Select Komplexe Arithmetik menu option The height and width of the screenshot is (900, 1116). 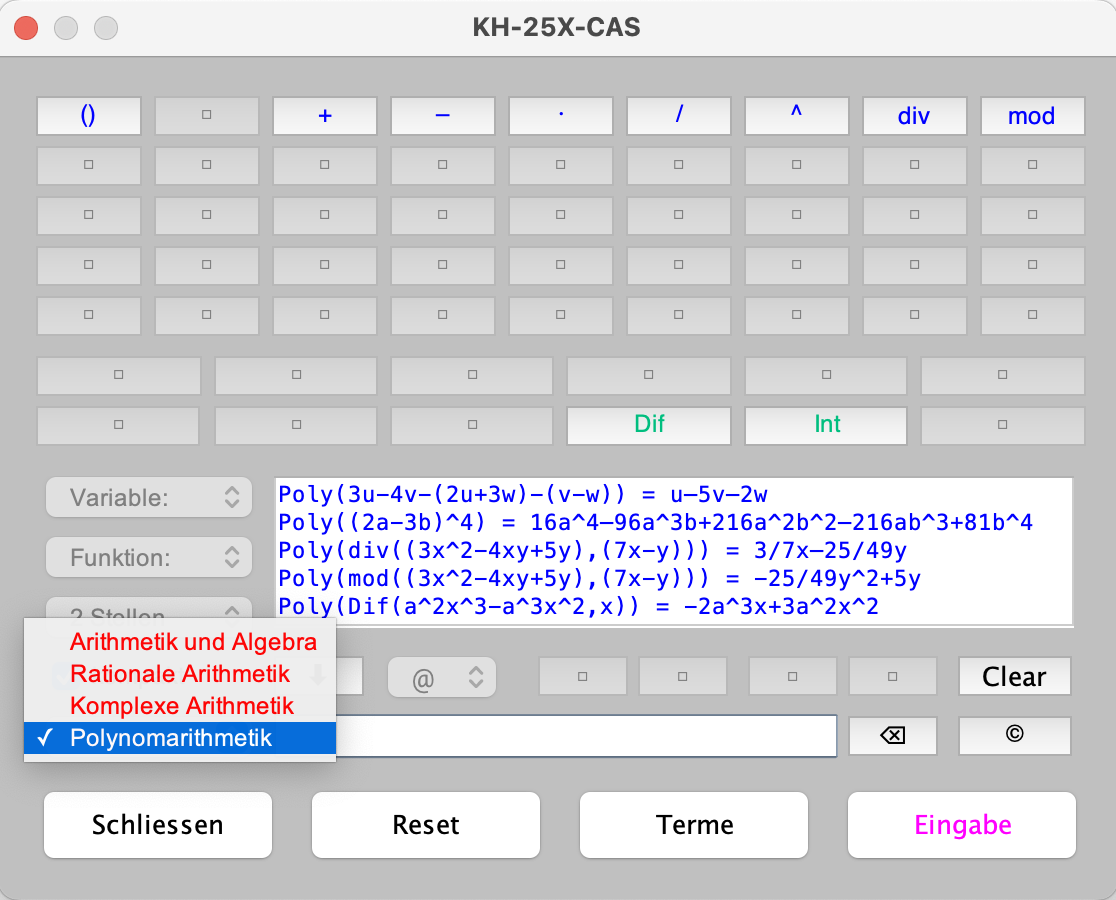[x=182, y=706]
